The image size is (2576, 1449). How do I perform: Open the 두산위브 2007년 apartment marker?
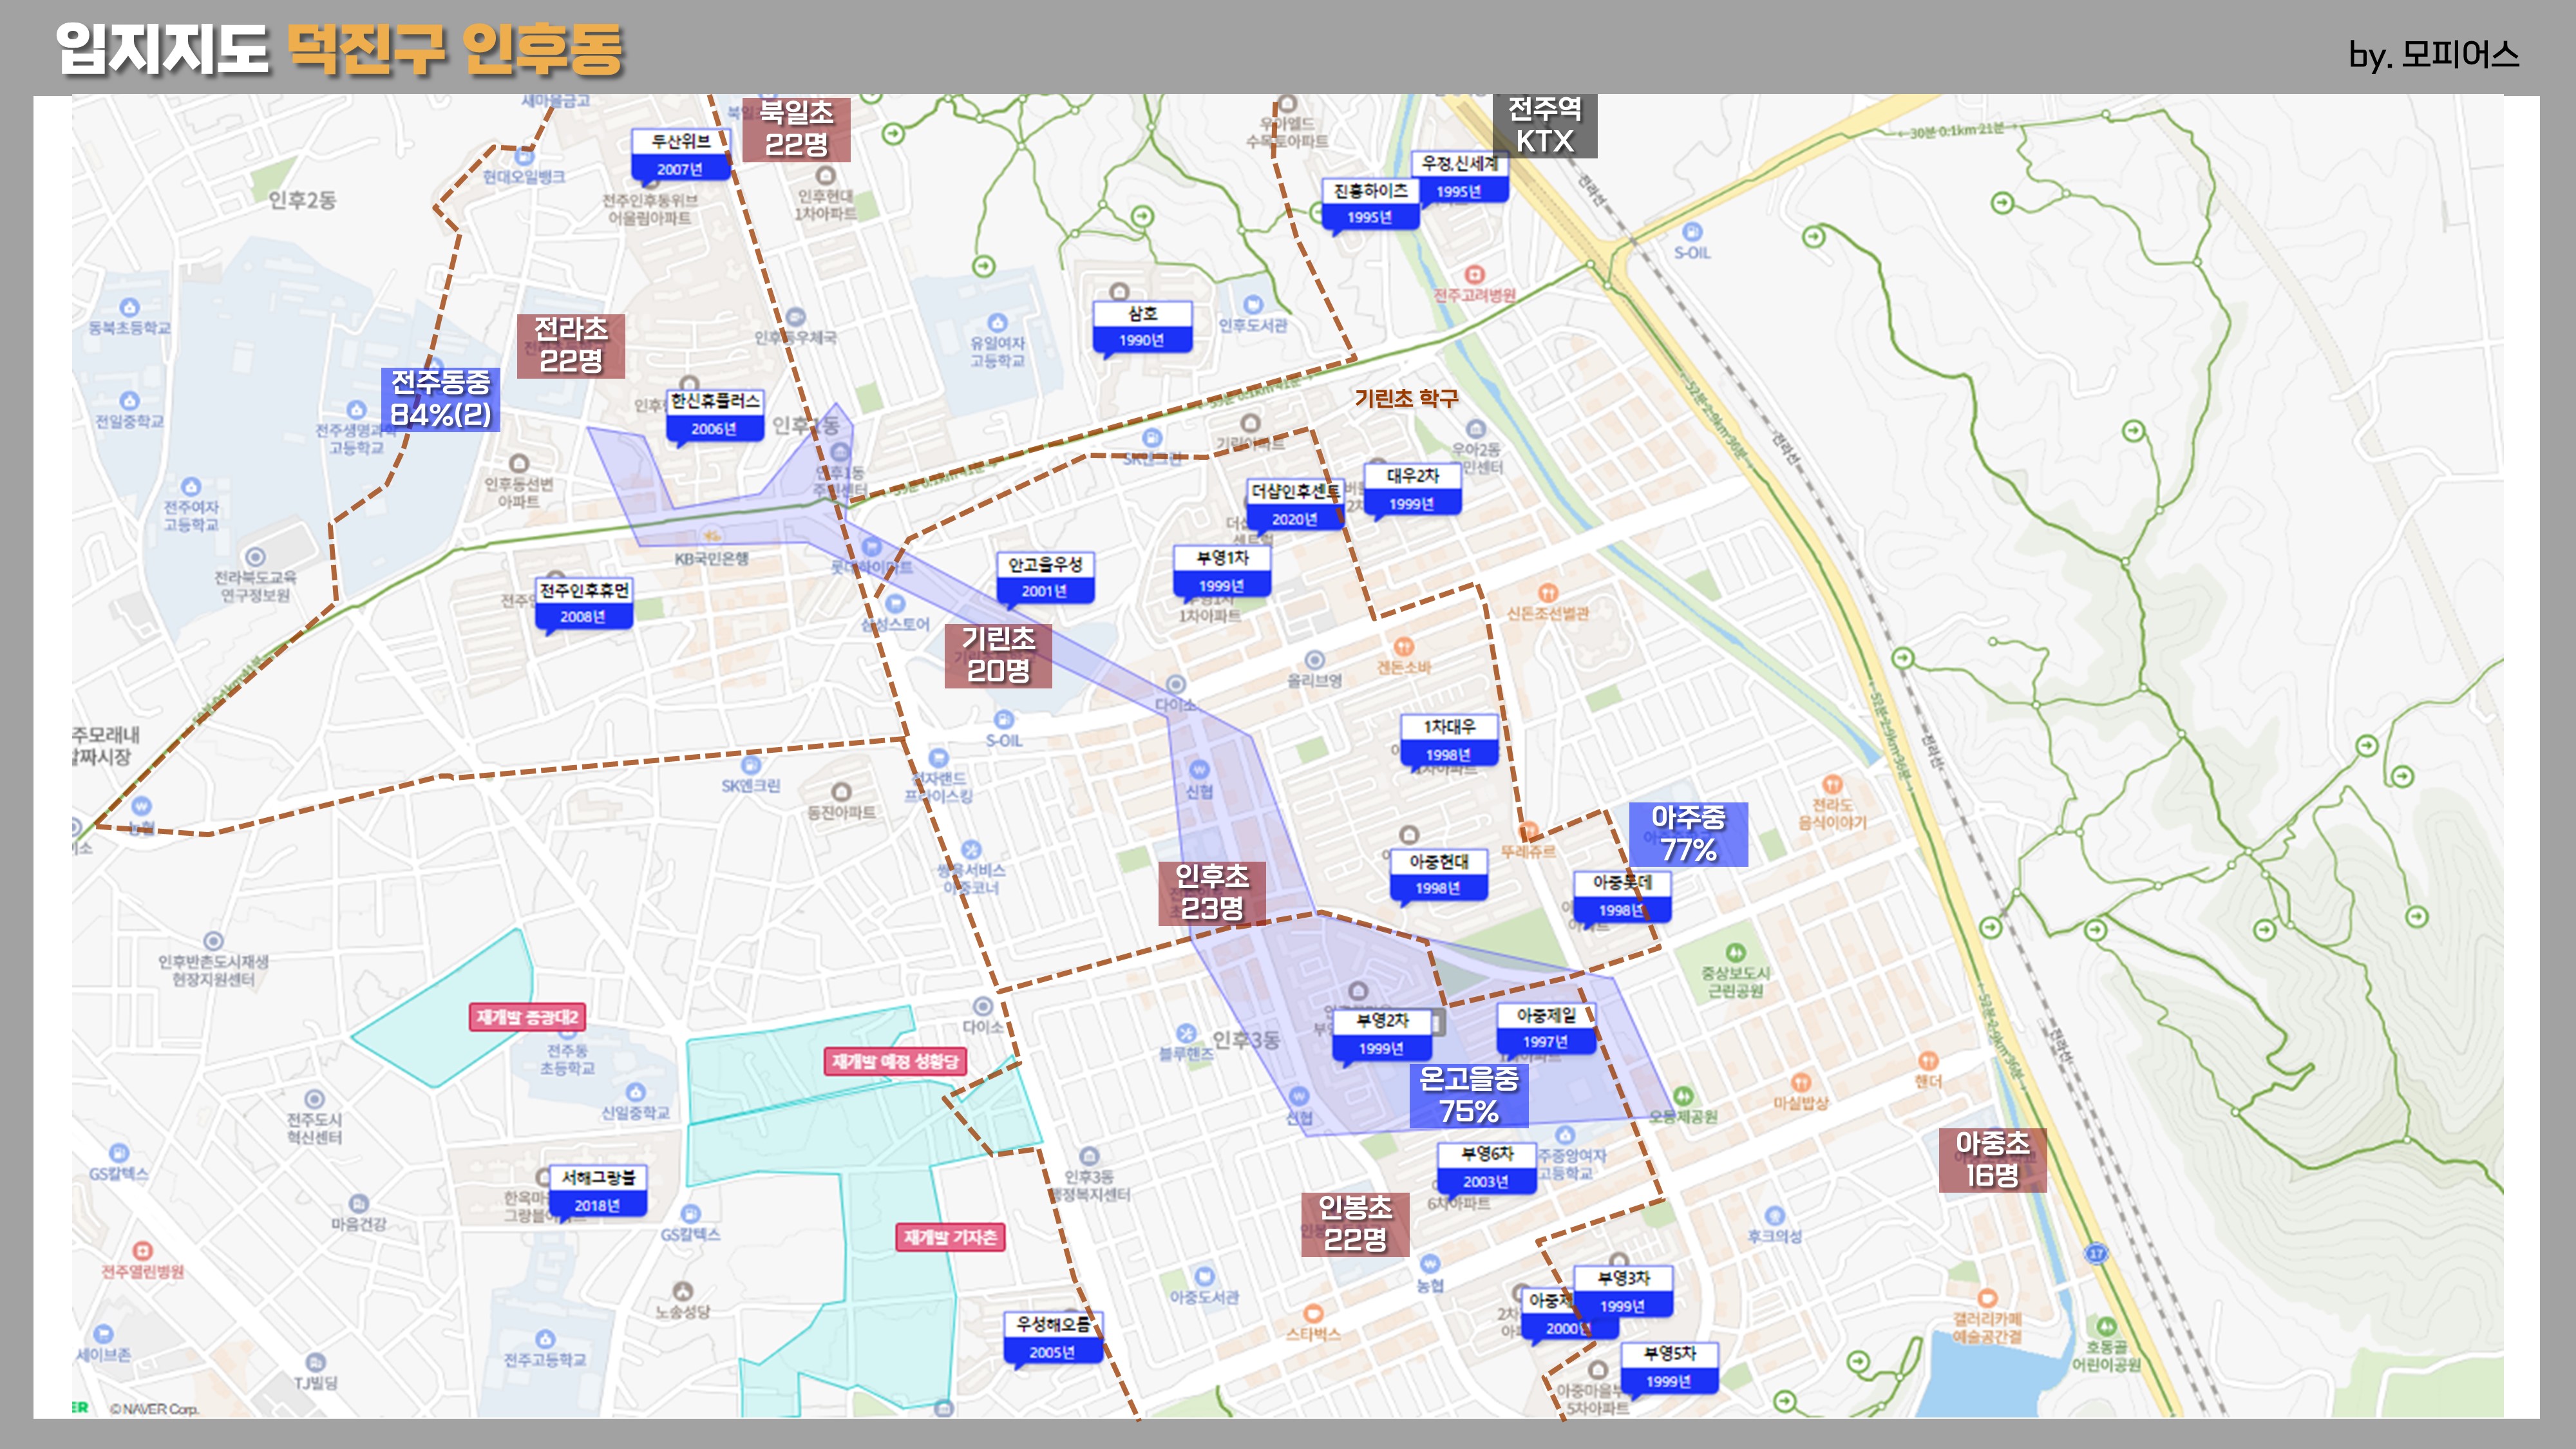pos(681,155)
